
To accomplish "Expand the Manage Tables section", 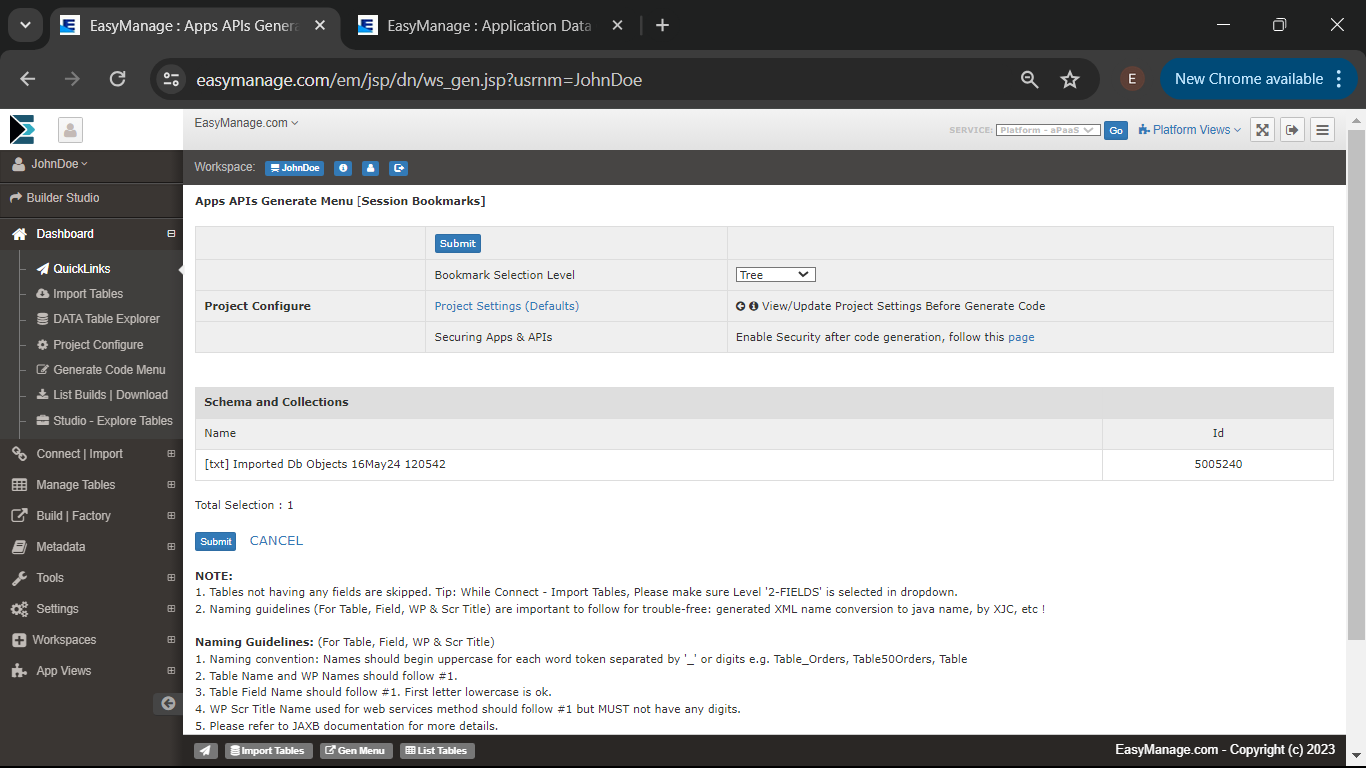I will (x=171, y=485).
